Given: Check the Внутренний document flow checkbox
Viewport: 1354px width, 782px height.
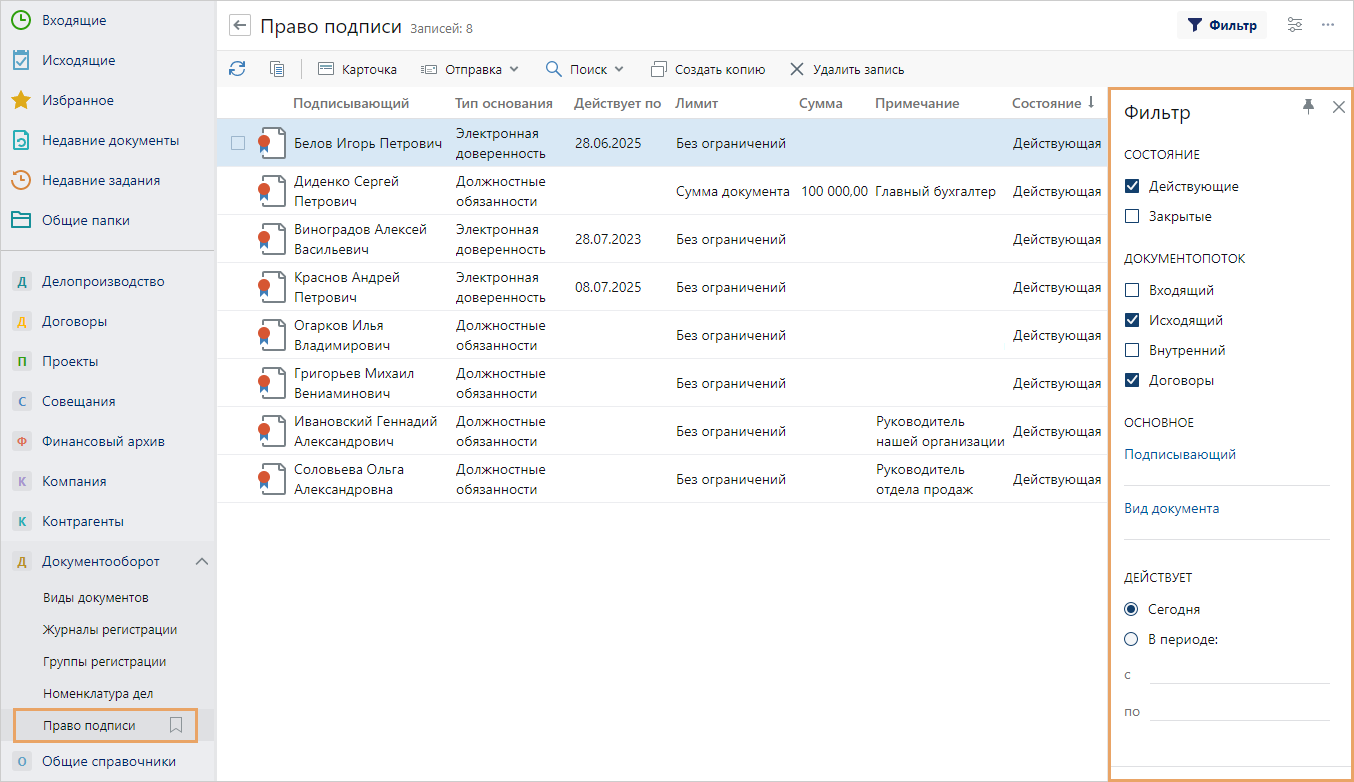Looking at the screenshot, I should (x=1132, y=350).
